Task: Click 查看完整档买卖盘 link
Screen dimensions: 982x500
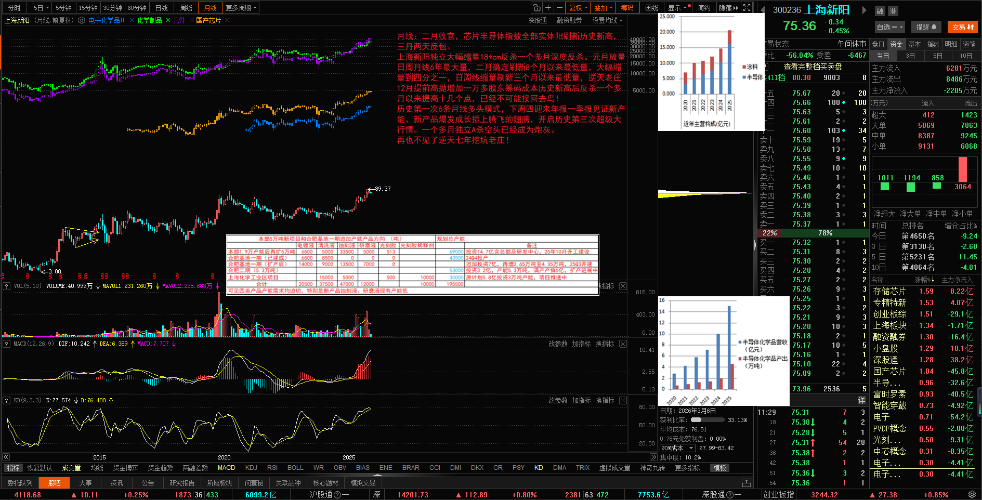Action: point(813,66)
